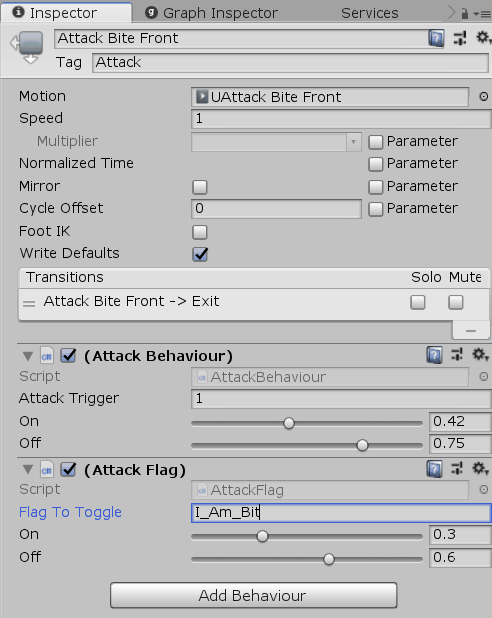Open presets for Attack Flag
This screenshot has width=492, height=618.
tap(457, 469)
